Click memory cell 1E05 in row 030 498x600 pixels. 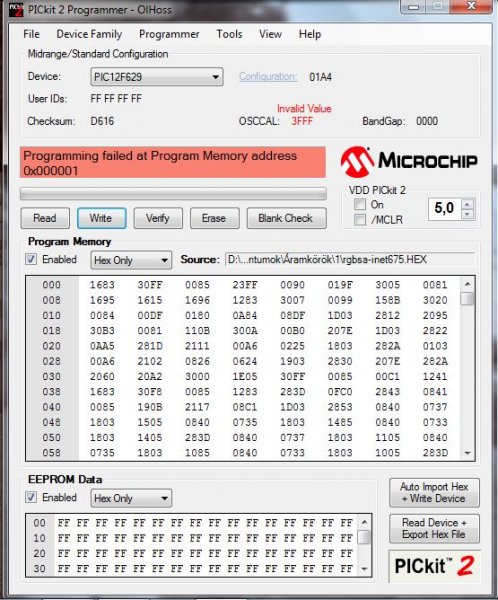(245, 377)
